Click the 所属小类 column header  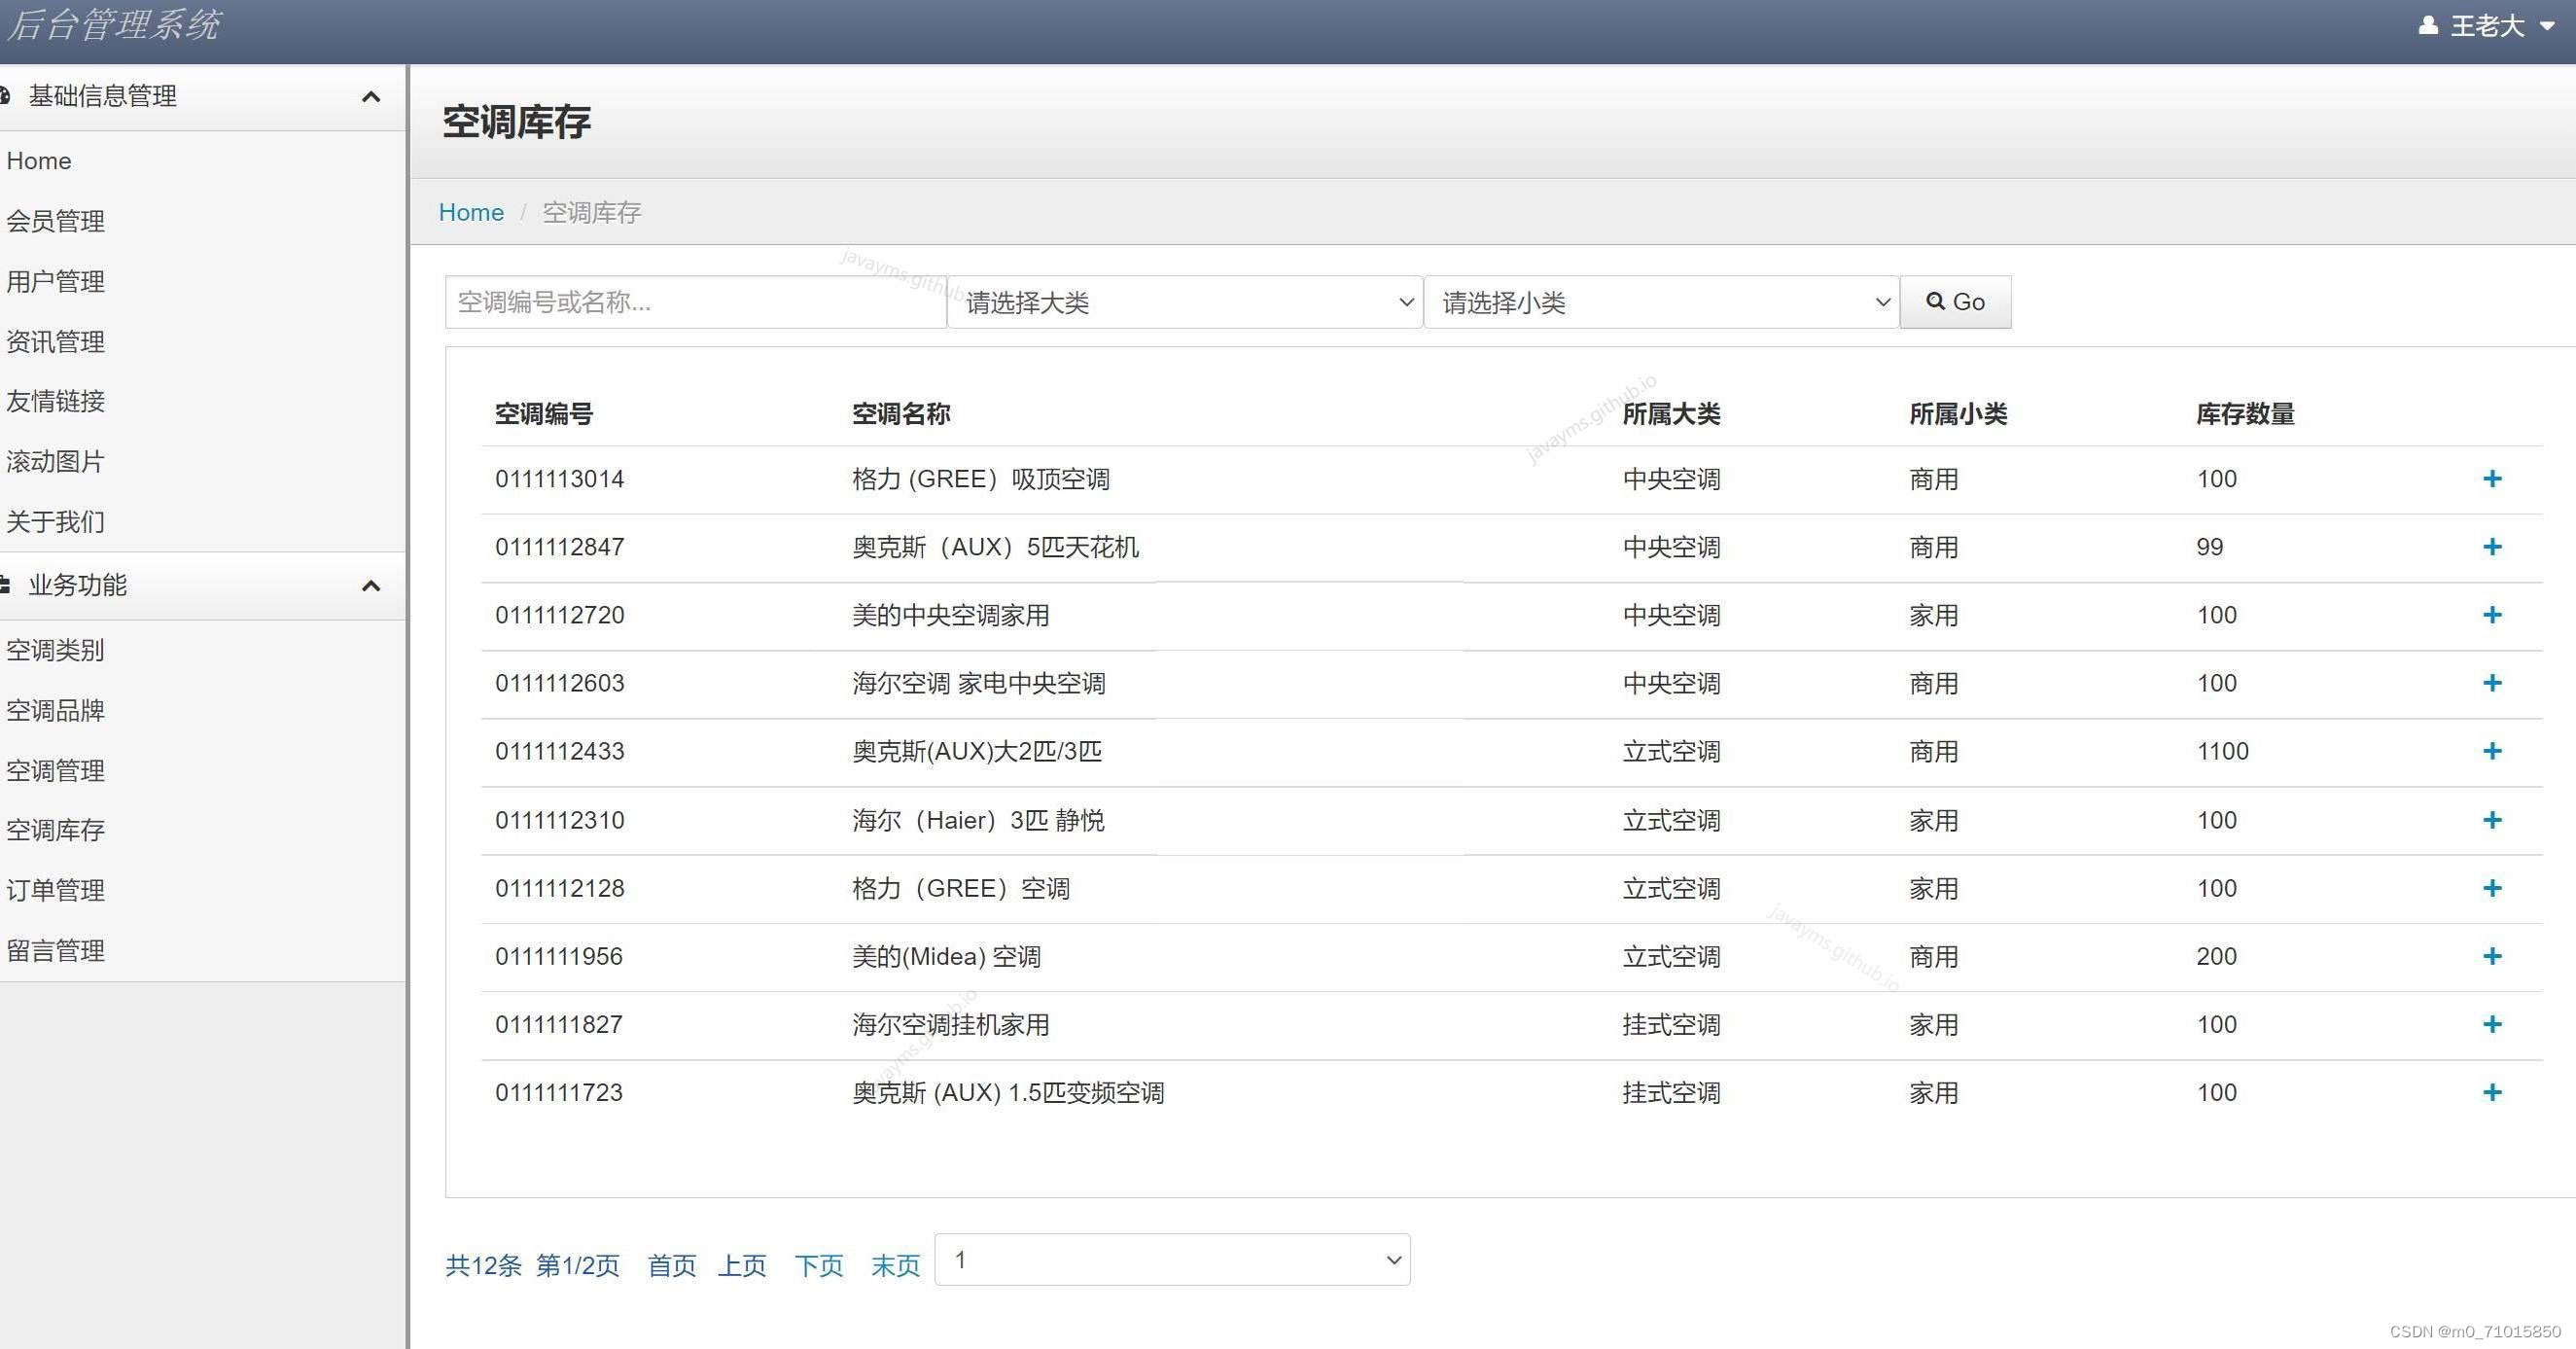1958,414
